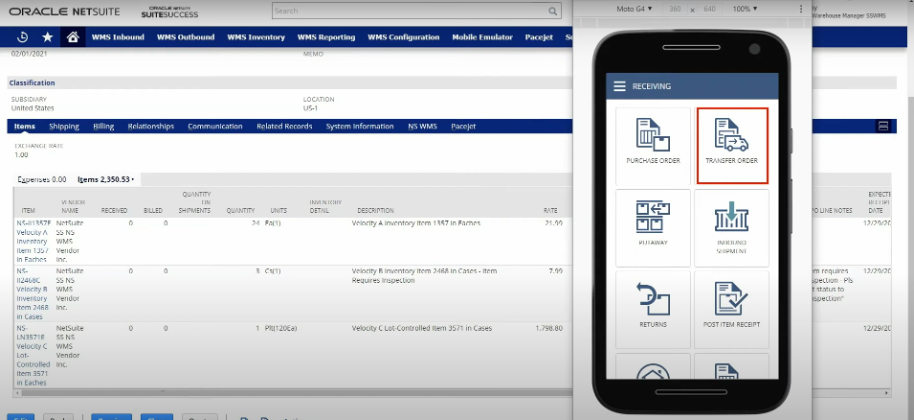This screenshot has width=914, height=420.
Task: Tap the Purchase Order tile
Action: tap(653, 146)
